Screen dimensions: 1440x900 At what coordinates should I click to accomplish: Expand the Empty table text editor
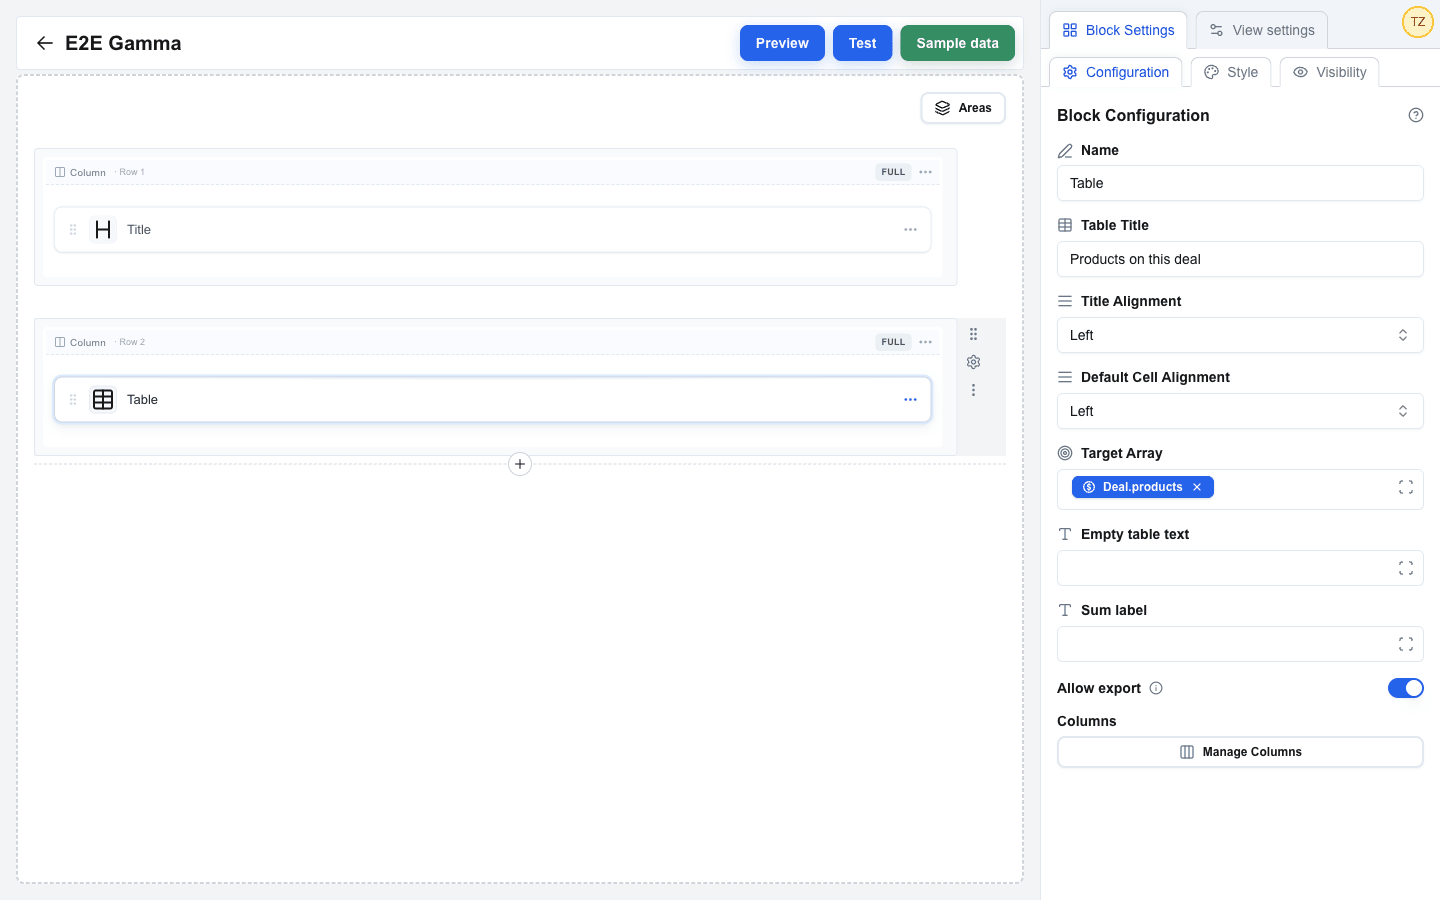[x=1406, y=568]
